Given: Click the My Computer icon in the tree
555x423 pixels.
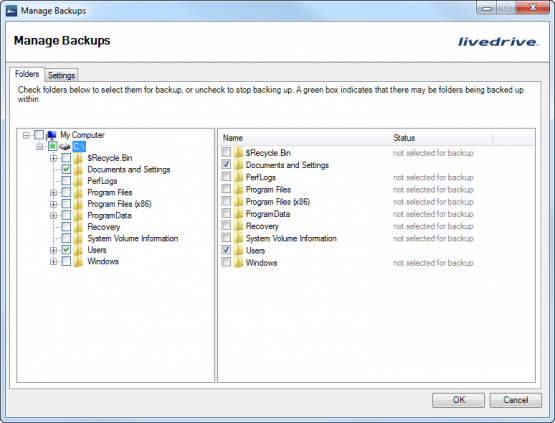Looking at the screenshot, I should [x=51, y=135].
